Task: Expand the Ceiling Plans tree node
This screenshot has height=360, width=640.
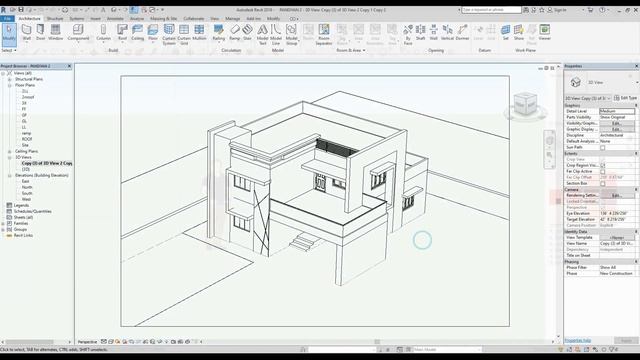Action: tap(9, 151)
